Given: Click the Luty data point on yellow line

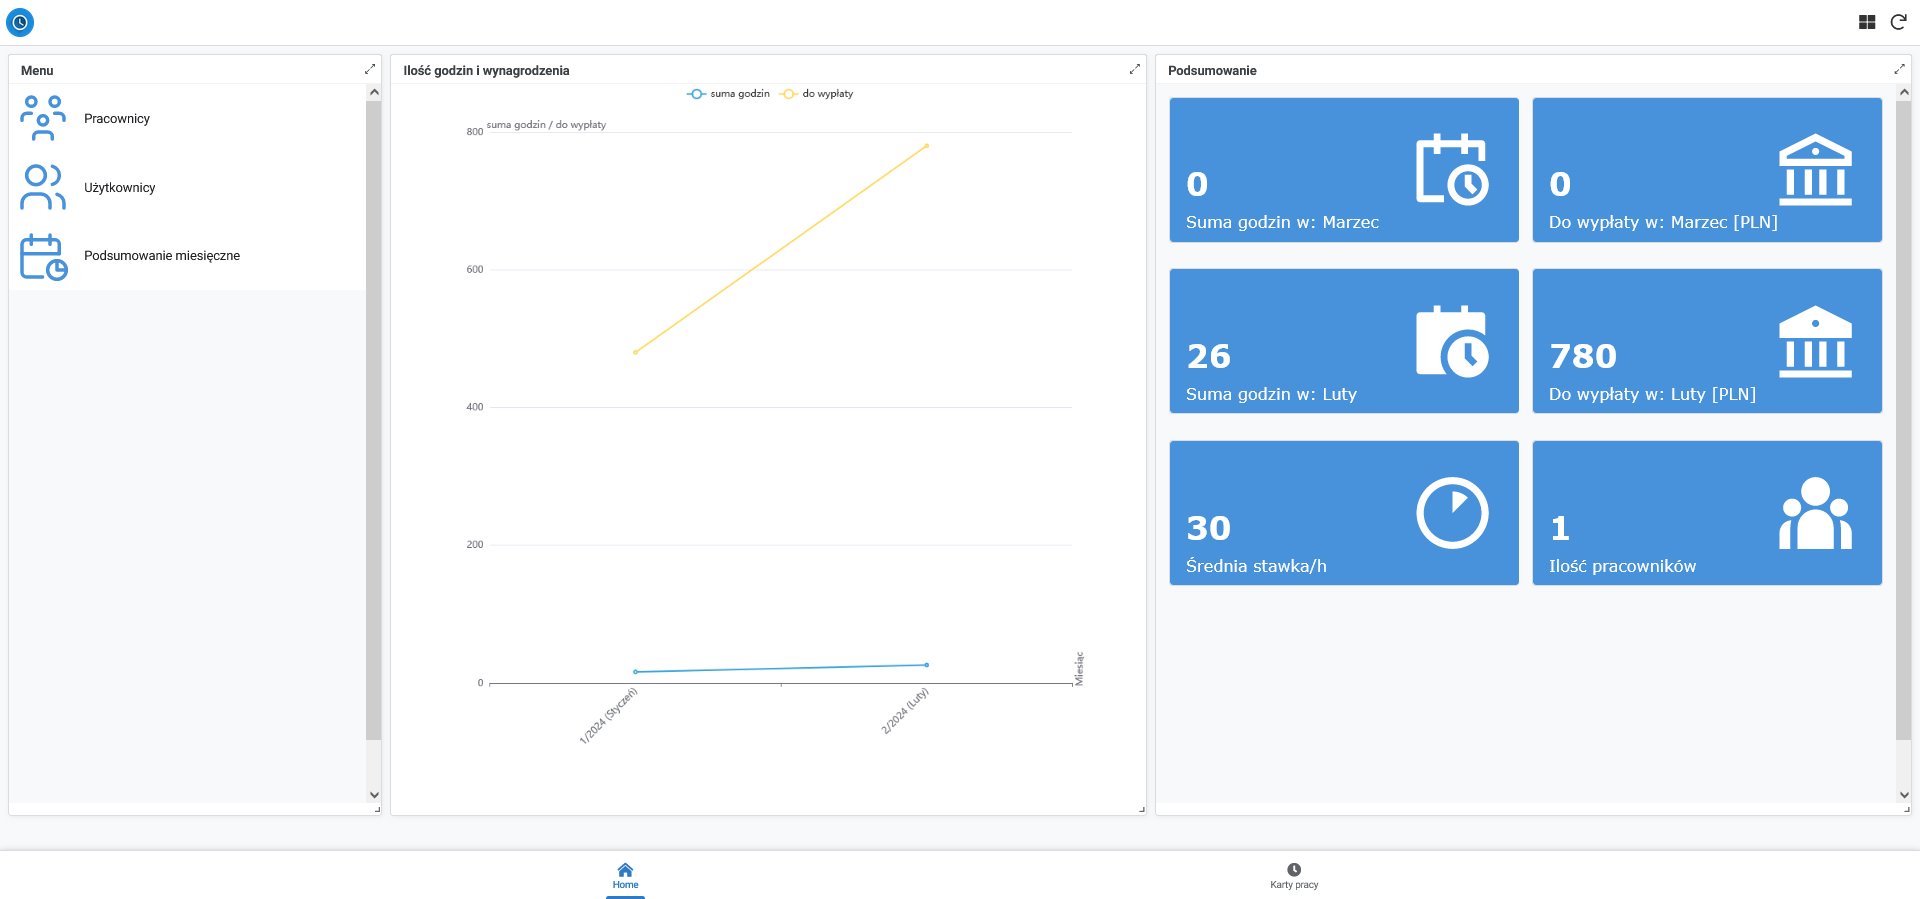Looking at the screenshot, I should (927, 146).
